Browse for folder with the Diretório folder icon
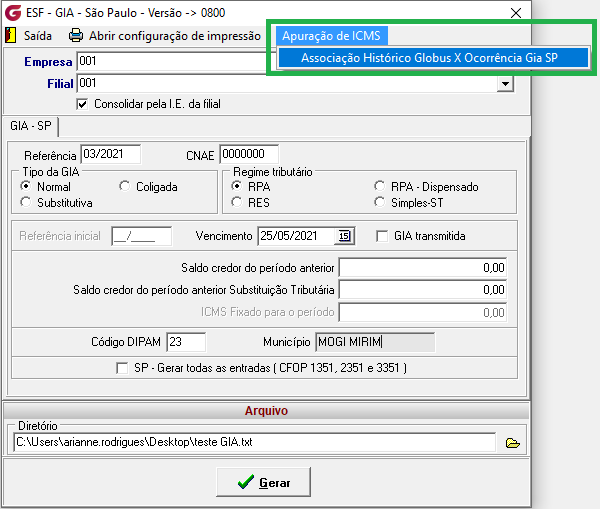The height and width of the screenshot is (509, 600). point(512,443)
